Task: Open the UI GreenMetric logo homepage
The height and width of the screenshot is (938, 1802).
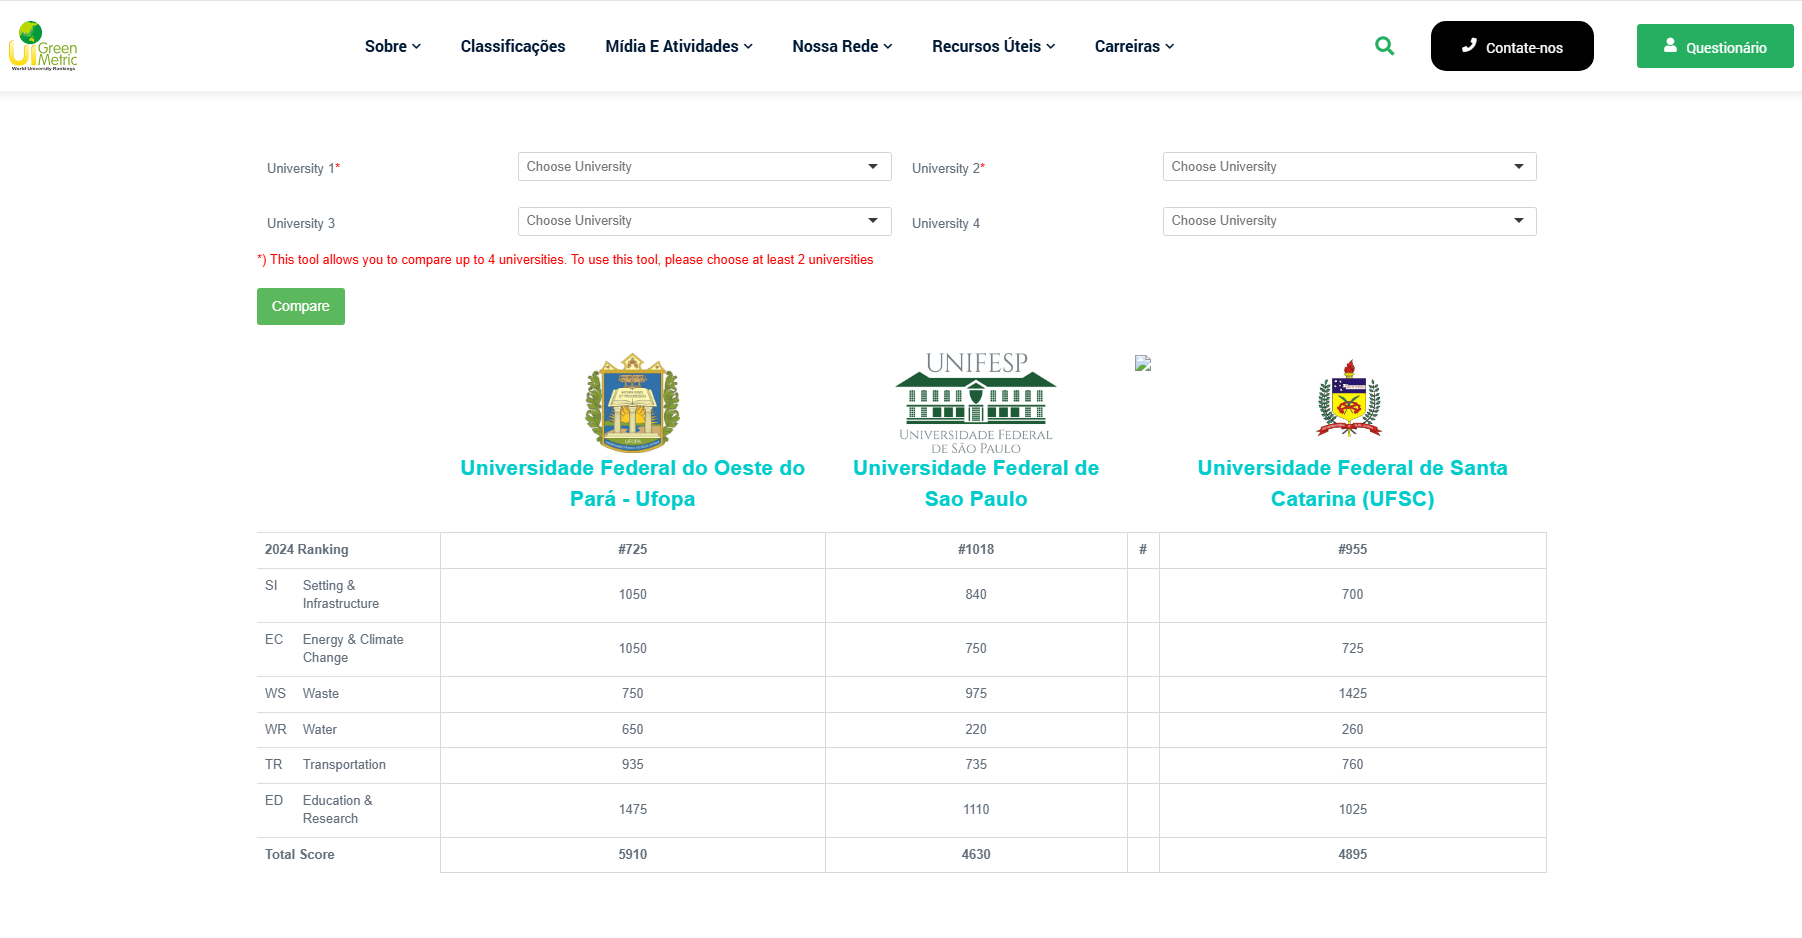Action: (43, 46)
